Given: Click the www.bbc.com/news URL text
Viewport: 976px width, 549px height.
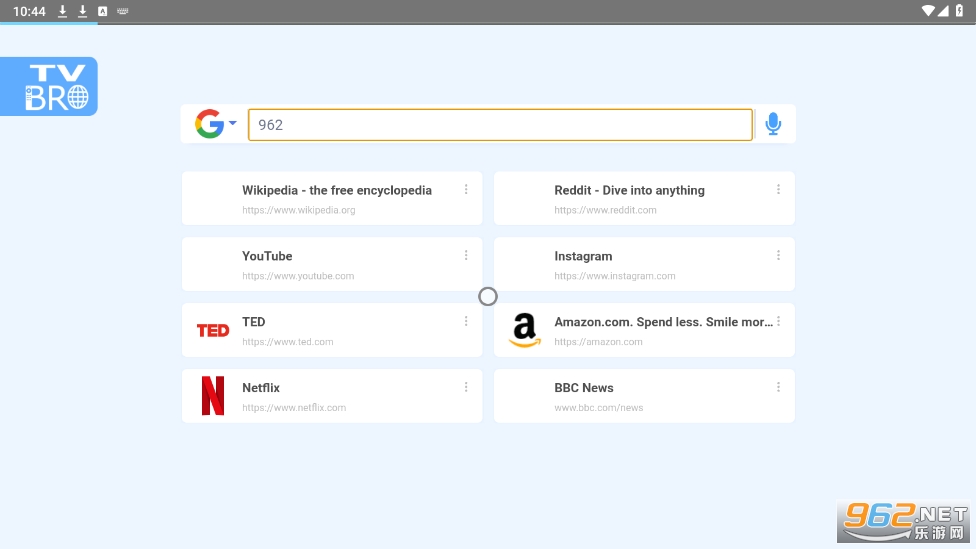Looking at the screenshot, I should (x=599, y=408).
